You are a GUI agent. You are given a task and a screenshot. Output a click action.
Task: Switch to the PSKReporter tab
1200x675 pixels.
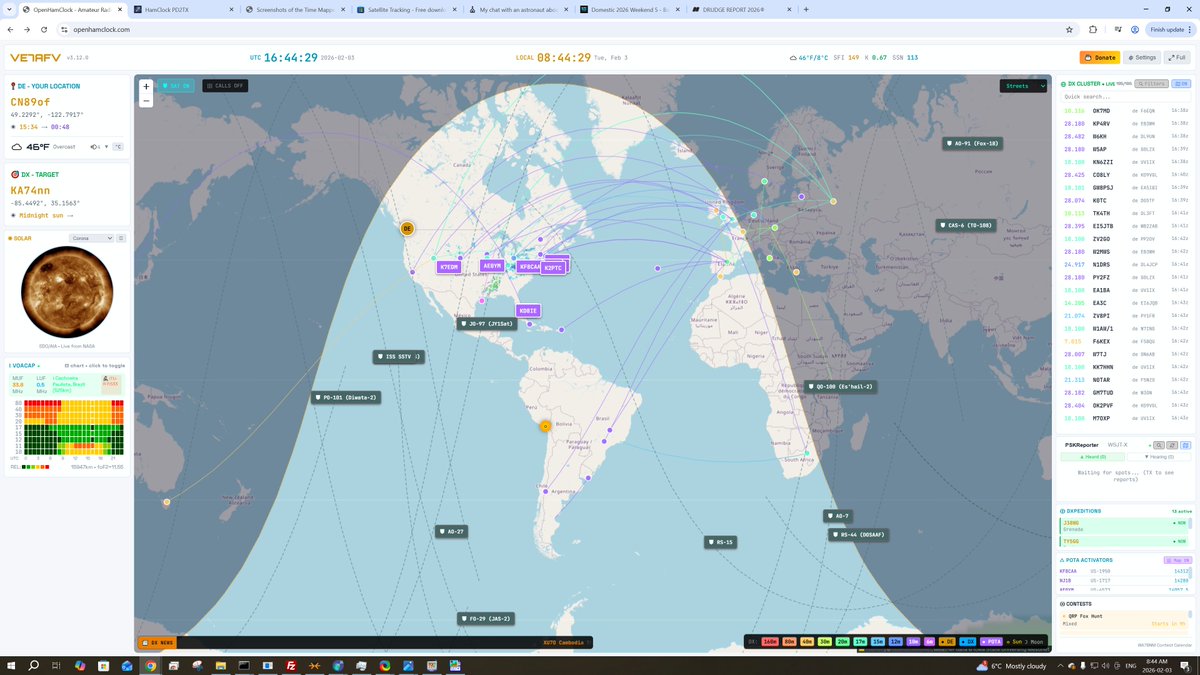[x=1081, y=445]
